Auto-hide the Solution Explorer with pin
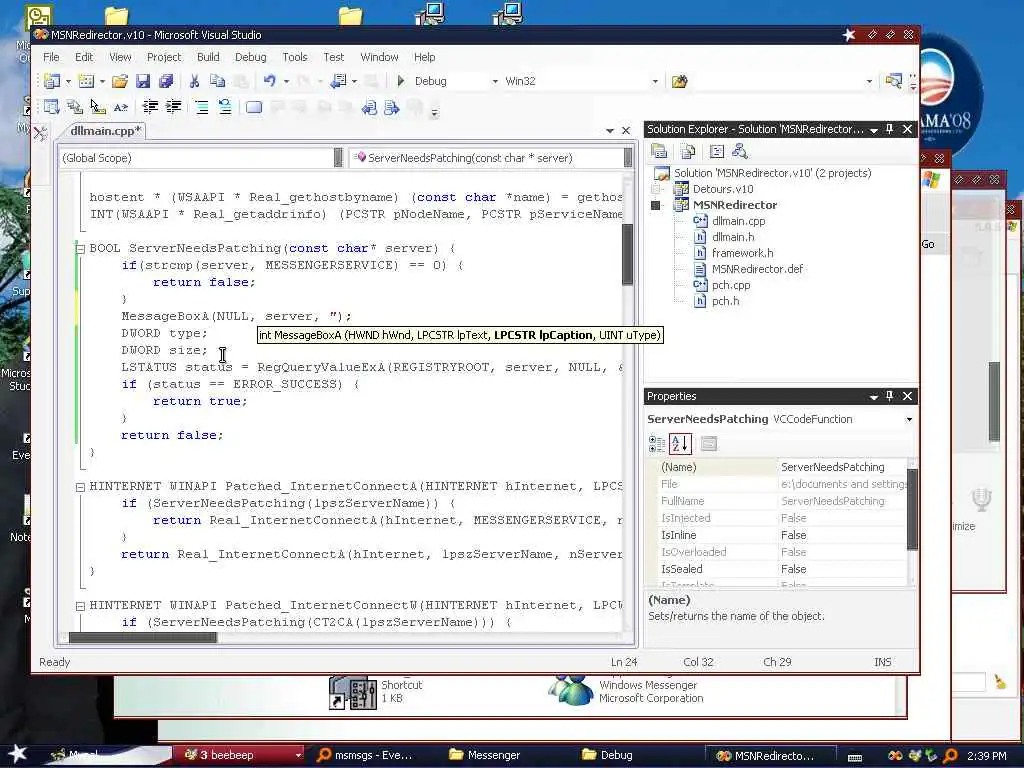This screenshot has height=768, width=1024. coord(889,129)
